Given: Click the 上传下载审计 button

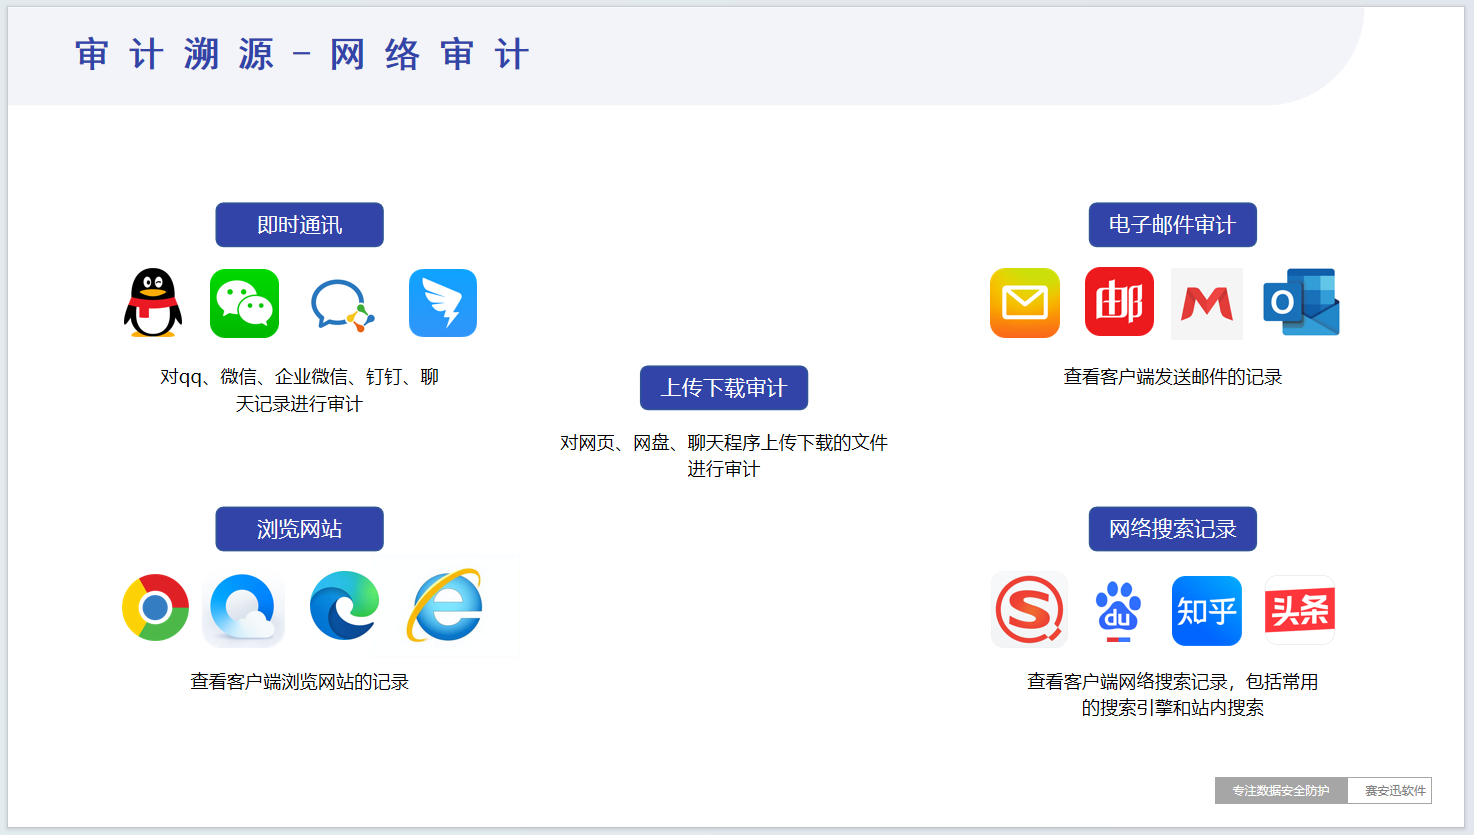Looking at the screenshot, I should [x=724, y=388].
